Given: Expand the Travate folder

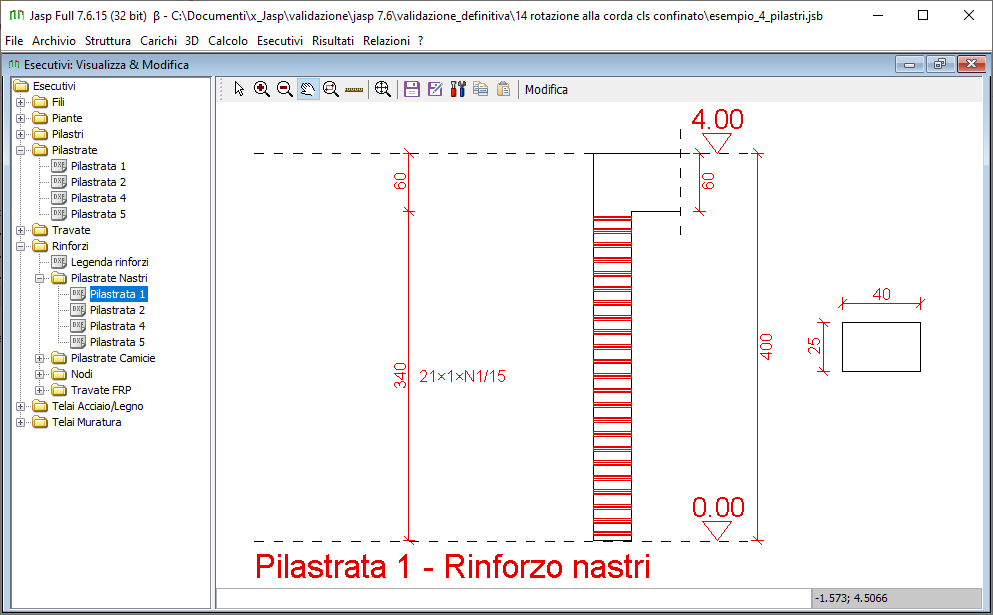Looking at the screenshot, I should [20, 230].
